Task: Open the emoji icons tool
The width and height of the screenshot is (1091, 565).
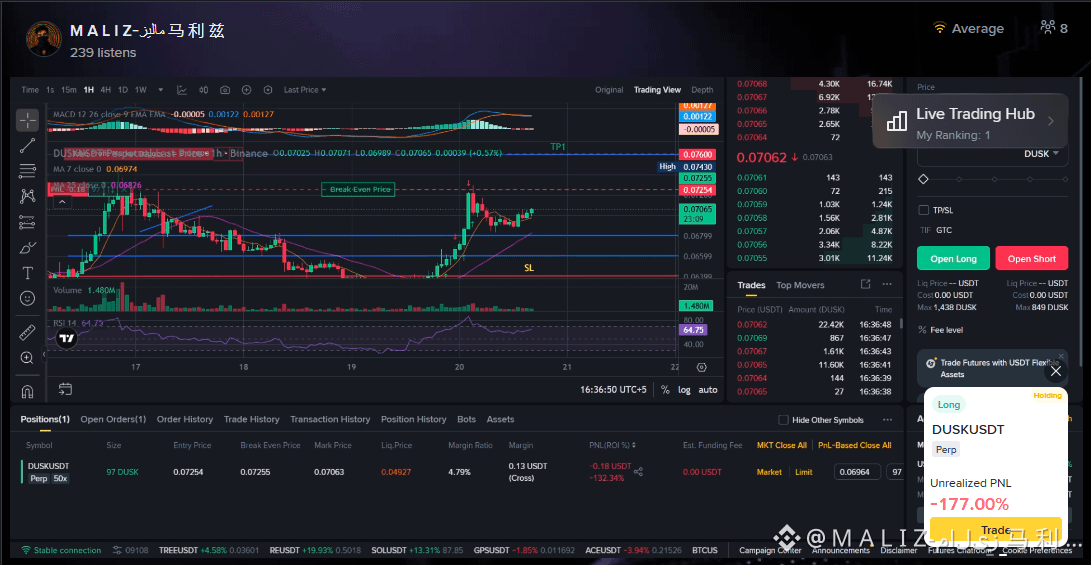Action: pos(27,298)
